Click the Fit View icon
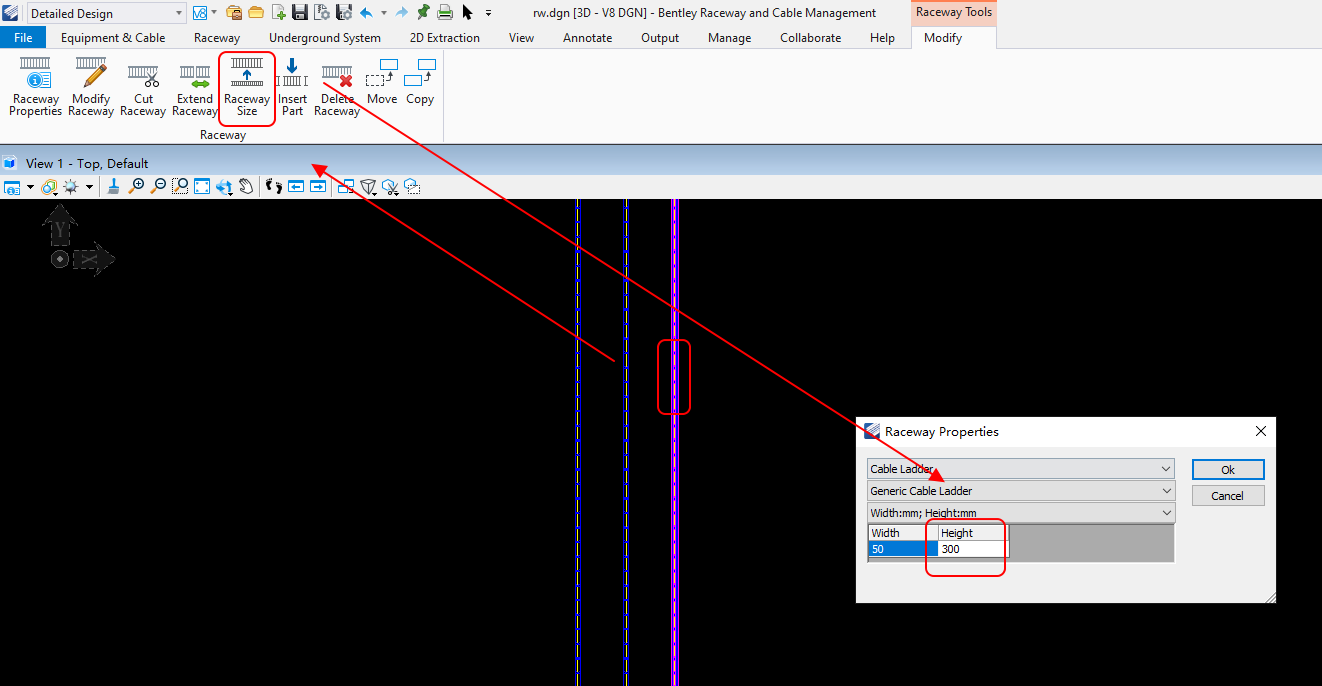The height and width of the screenshot is (686, 1322). [201, 186]
